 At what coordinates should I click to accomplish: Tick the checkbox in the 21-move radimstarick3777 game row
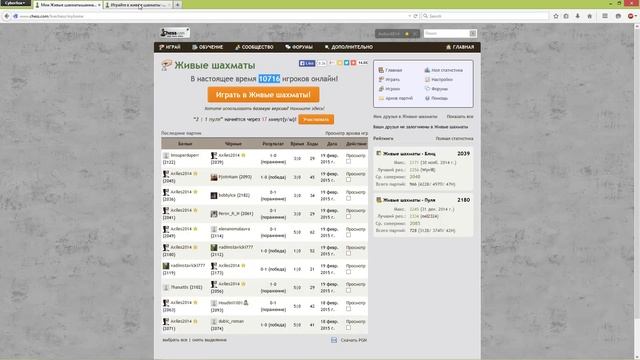click(x=348, y=272)
